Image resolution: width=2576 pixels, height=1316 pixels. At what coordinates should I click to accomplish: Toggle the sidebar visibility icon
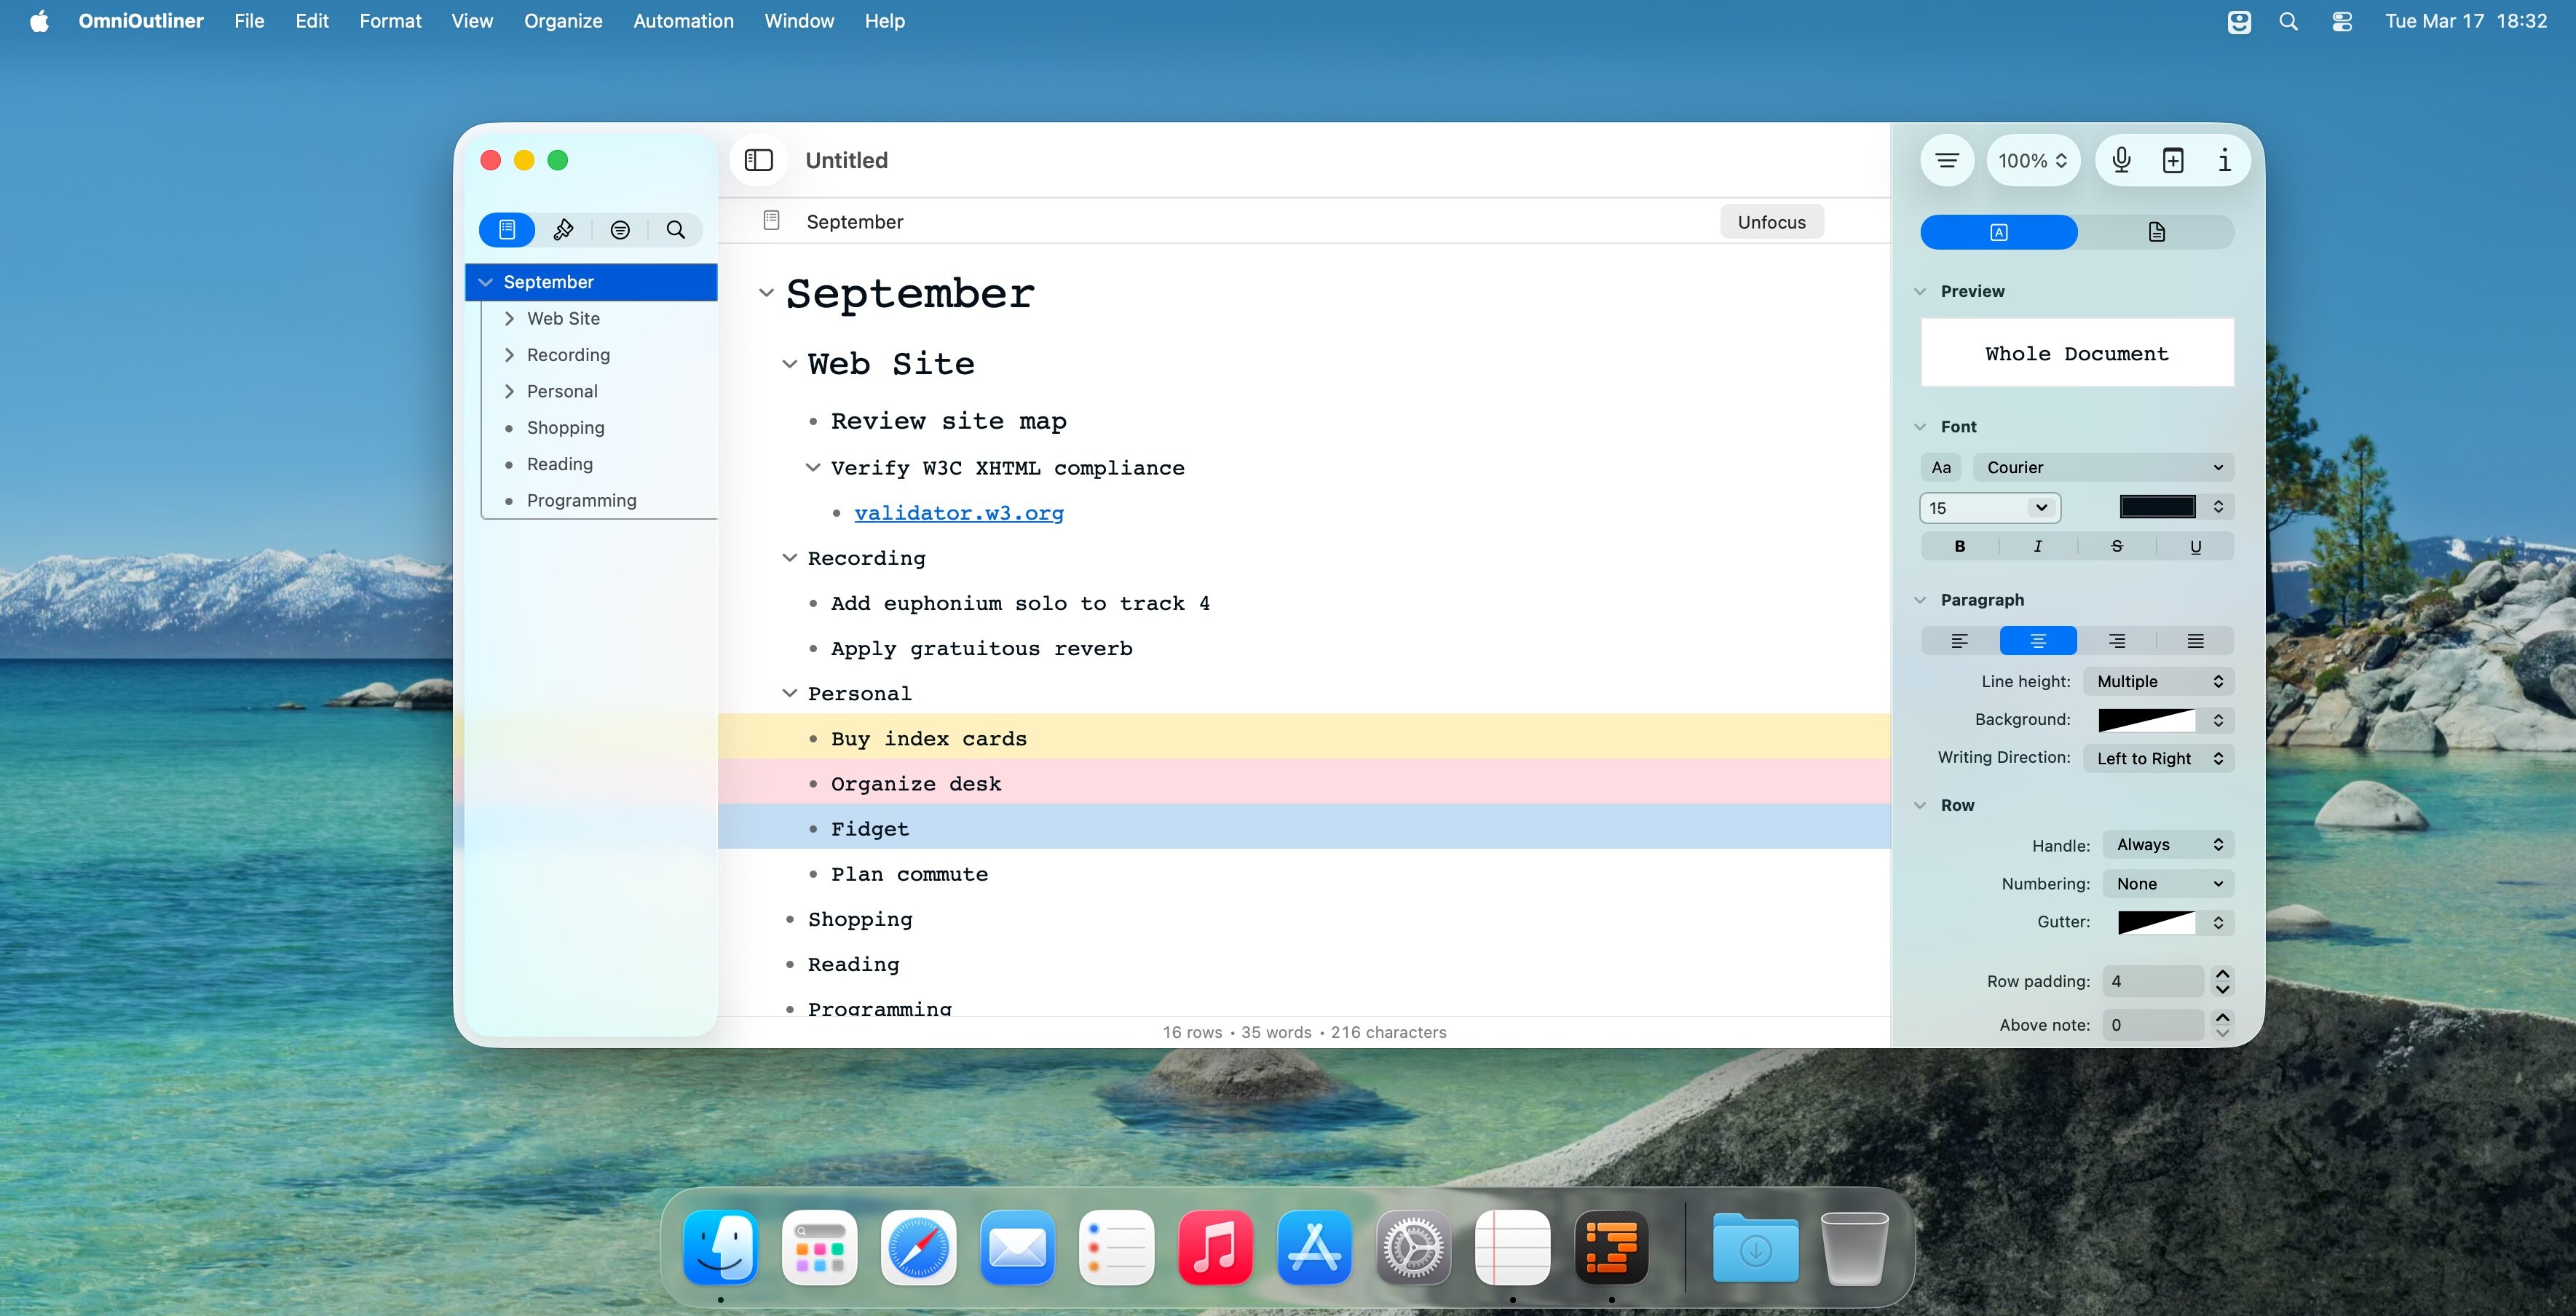[759, 160]
